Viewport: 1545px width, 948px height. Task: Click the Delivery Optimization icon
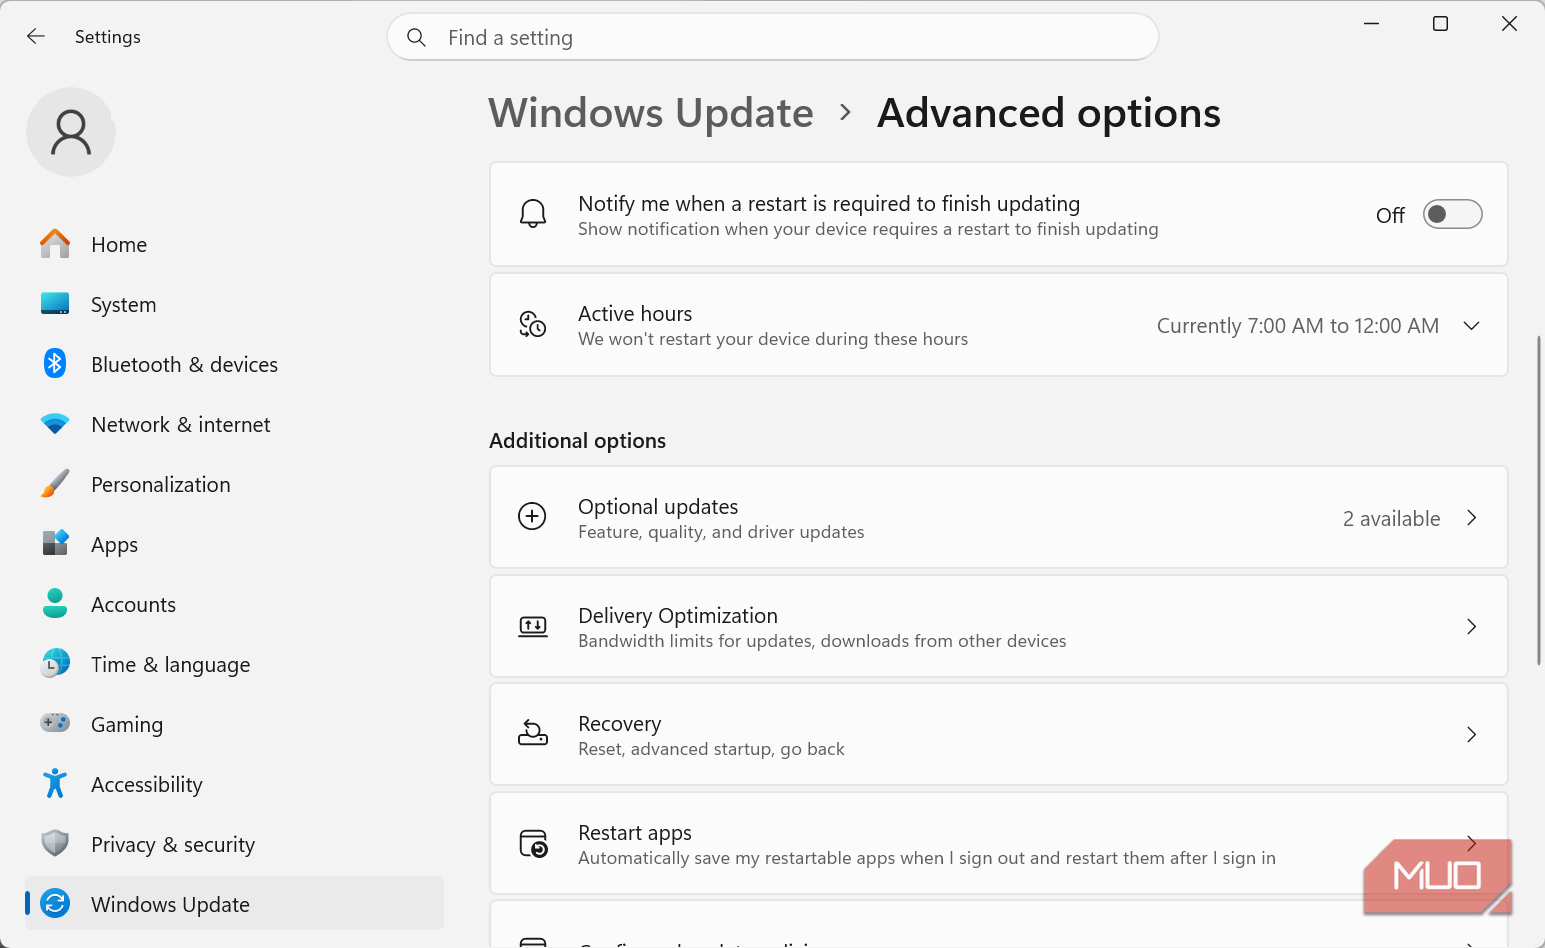533,626
